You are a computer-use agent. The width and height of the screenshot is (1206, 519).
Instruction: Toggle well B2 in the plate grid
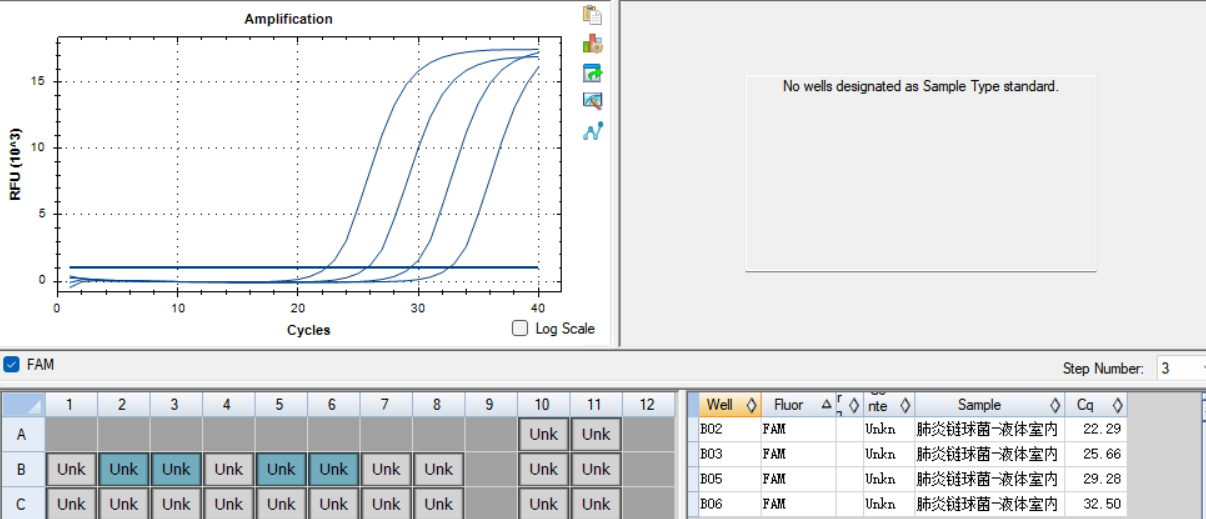(x=124, y=469)
